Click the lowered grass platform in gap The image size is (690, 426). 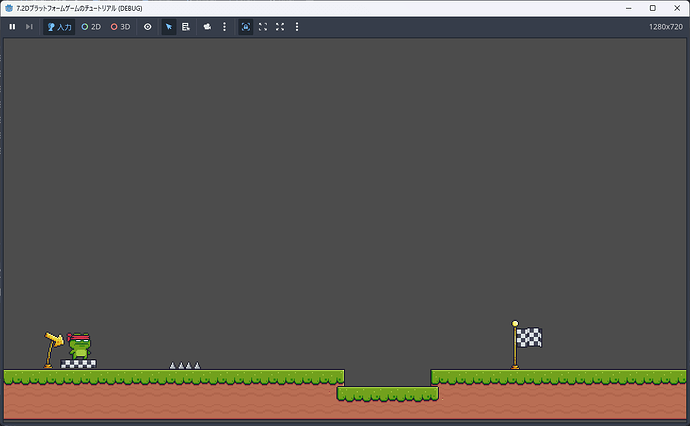pos(388,394)
